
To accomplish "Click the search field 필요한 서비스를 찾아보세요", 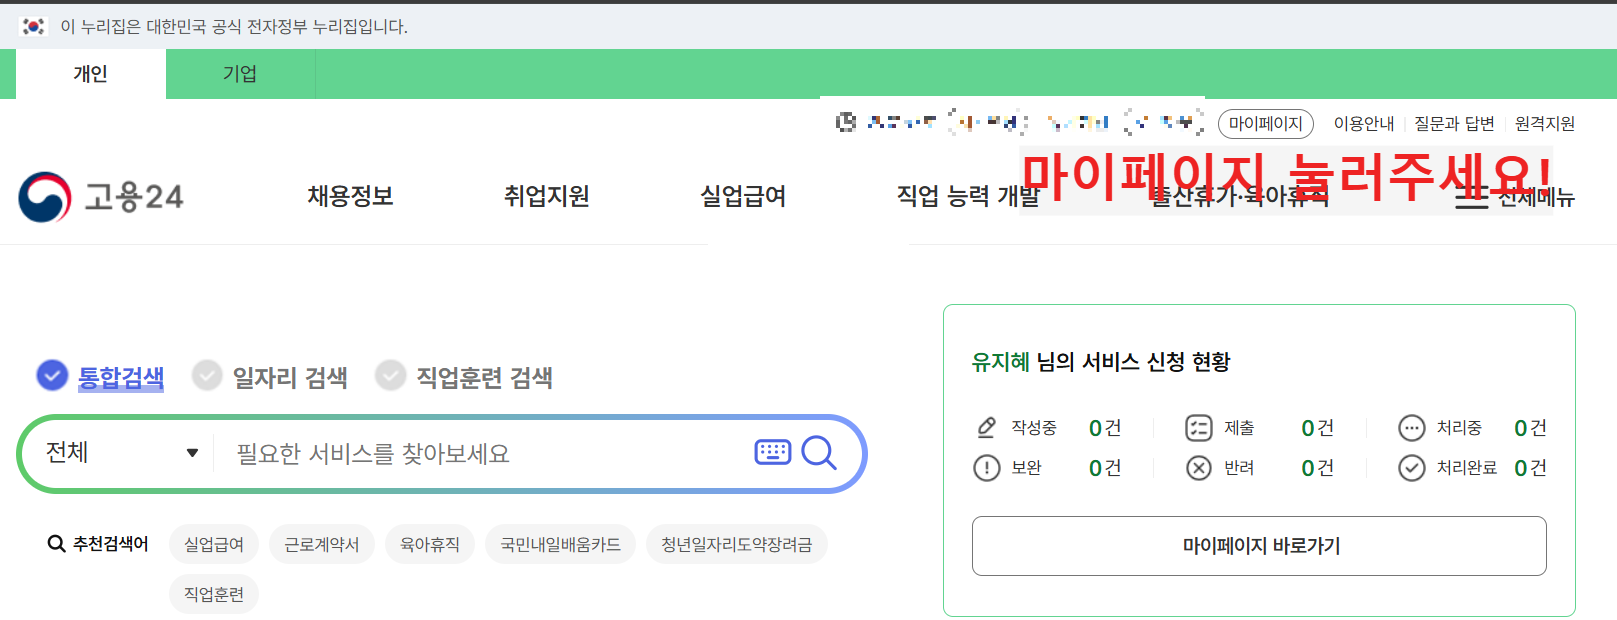I will click(x=485, y=454).
